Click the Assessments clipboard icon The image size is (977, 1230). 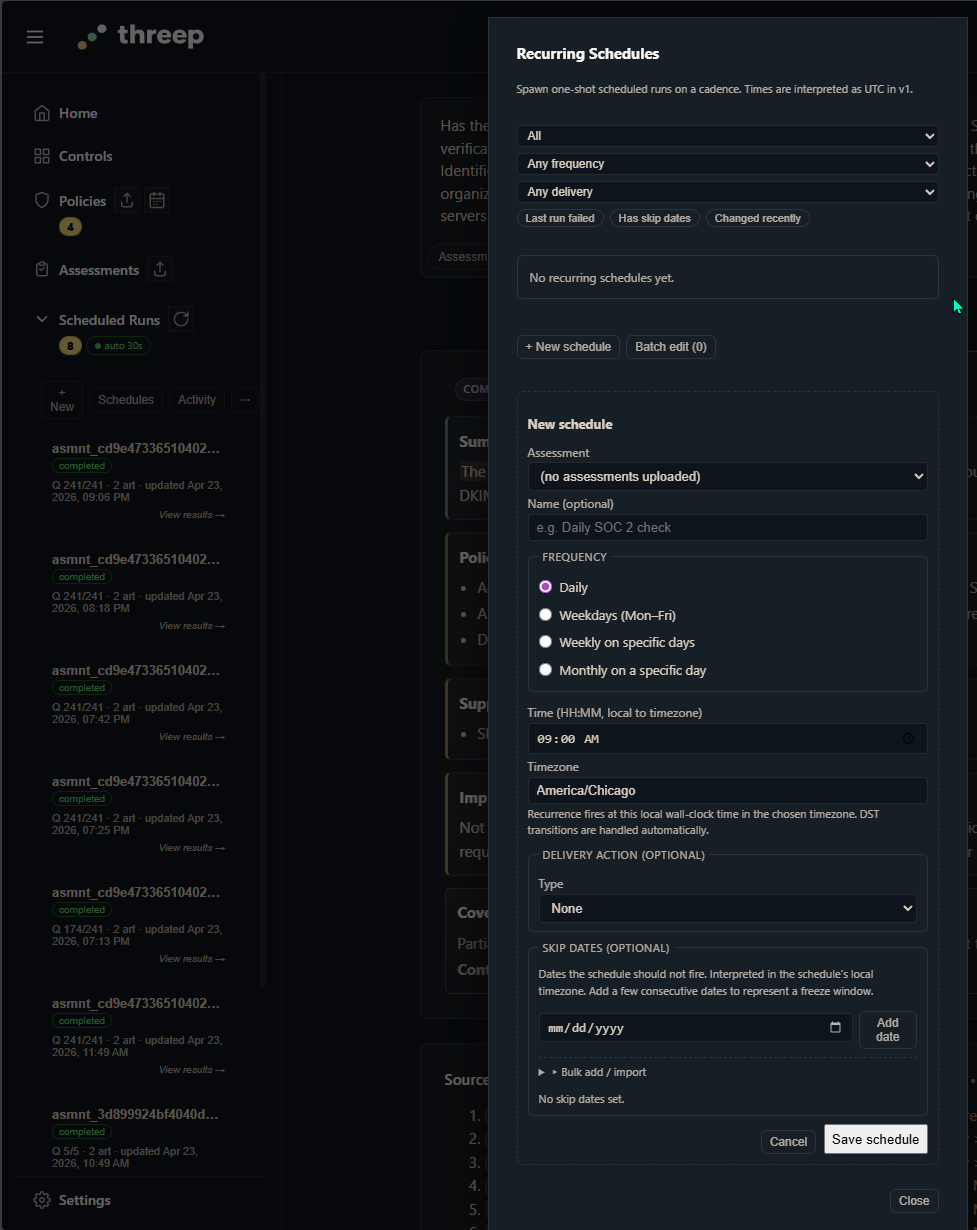tap(42, 270)
